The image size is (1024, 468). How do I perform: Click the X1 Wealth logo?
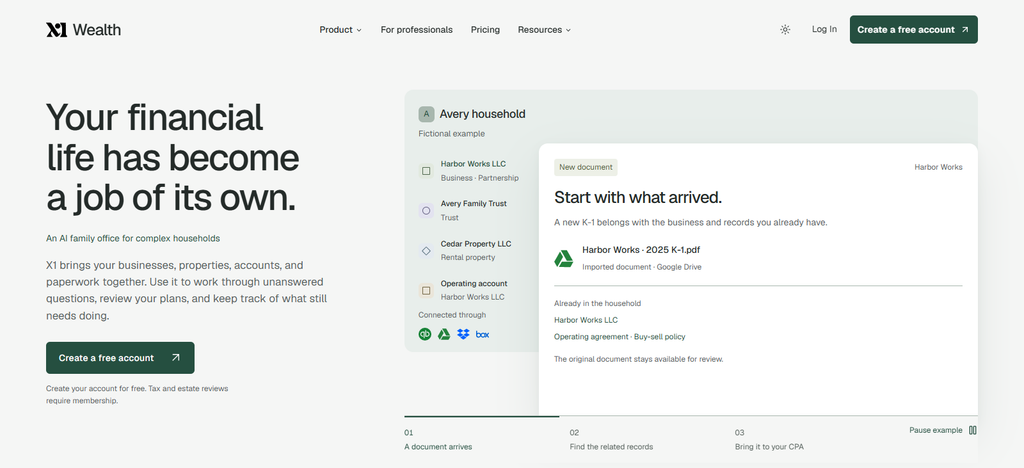pos(84,29)
